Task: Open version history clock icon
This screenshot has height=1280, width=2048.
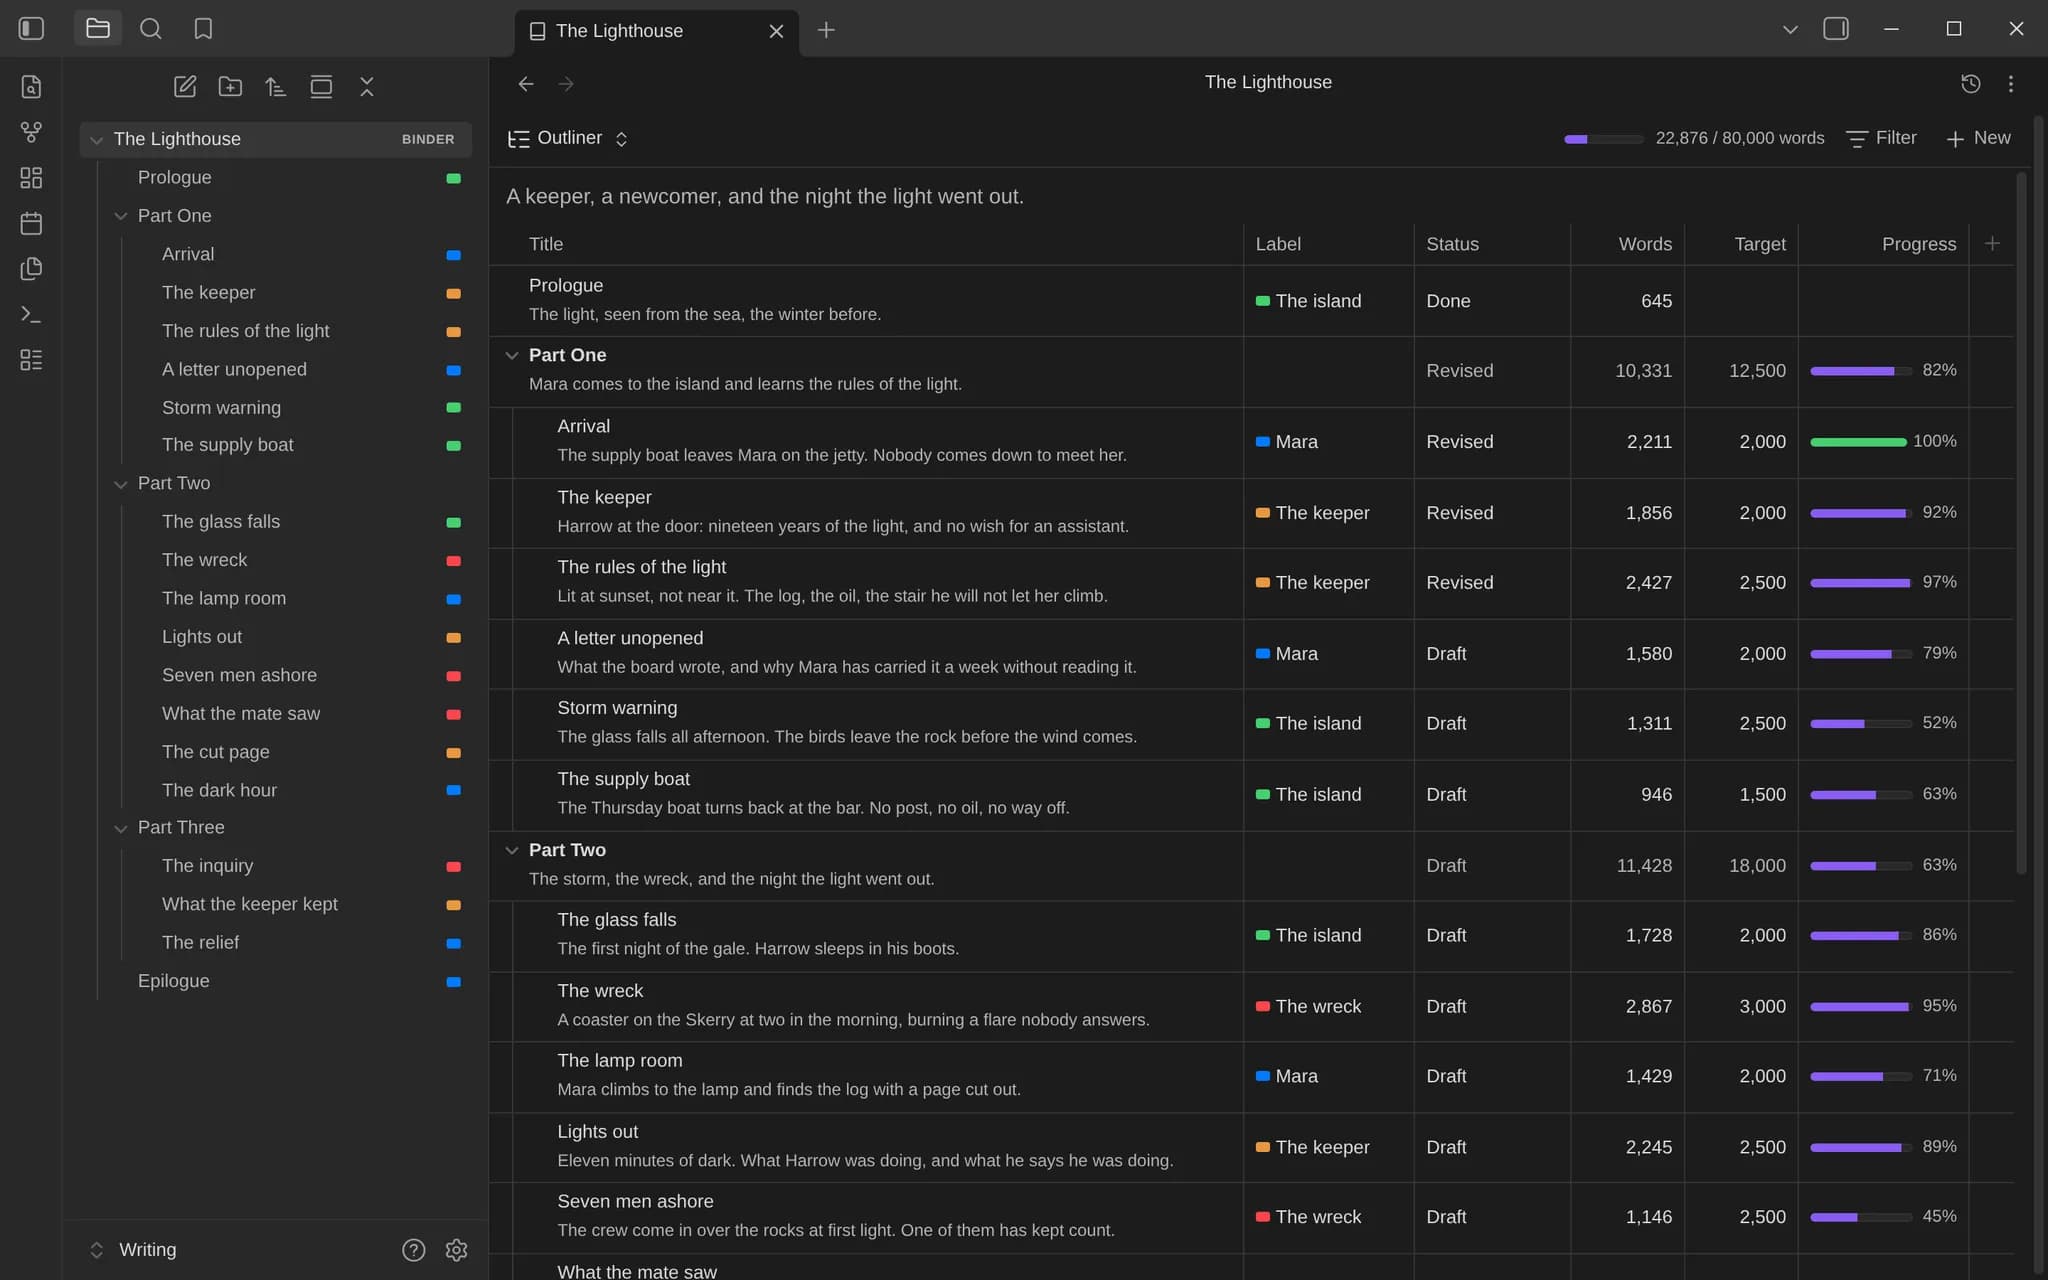Action: coord(1970,84)
